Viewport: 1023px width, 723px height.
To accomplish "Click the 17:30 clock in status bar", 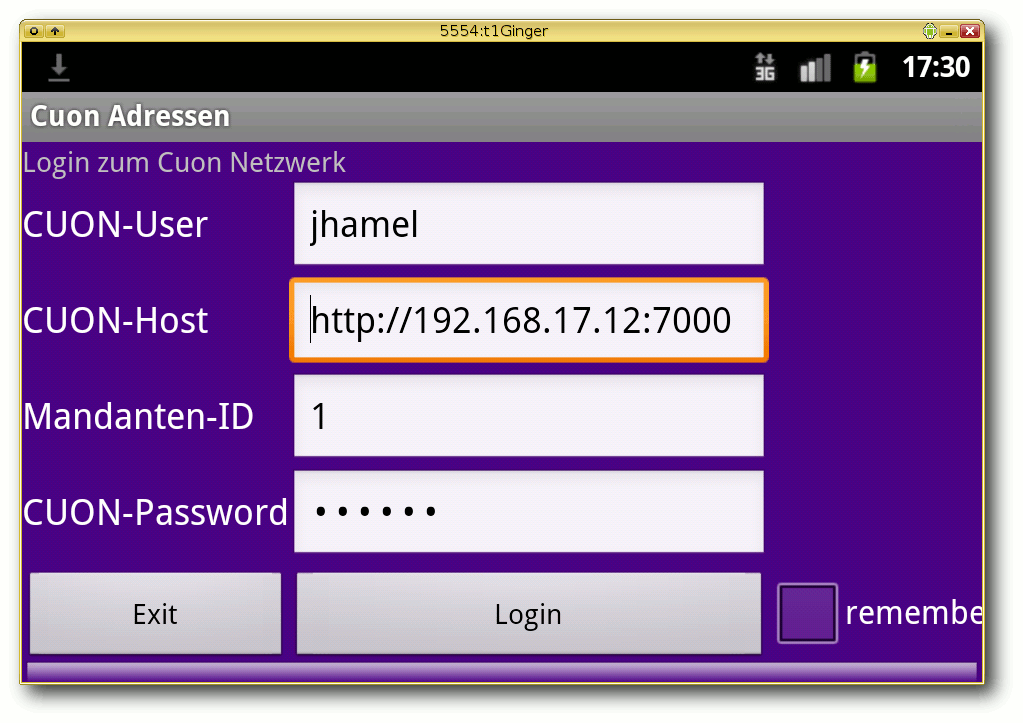I will 935,67.
